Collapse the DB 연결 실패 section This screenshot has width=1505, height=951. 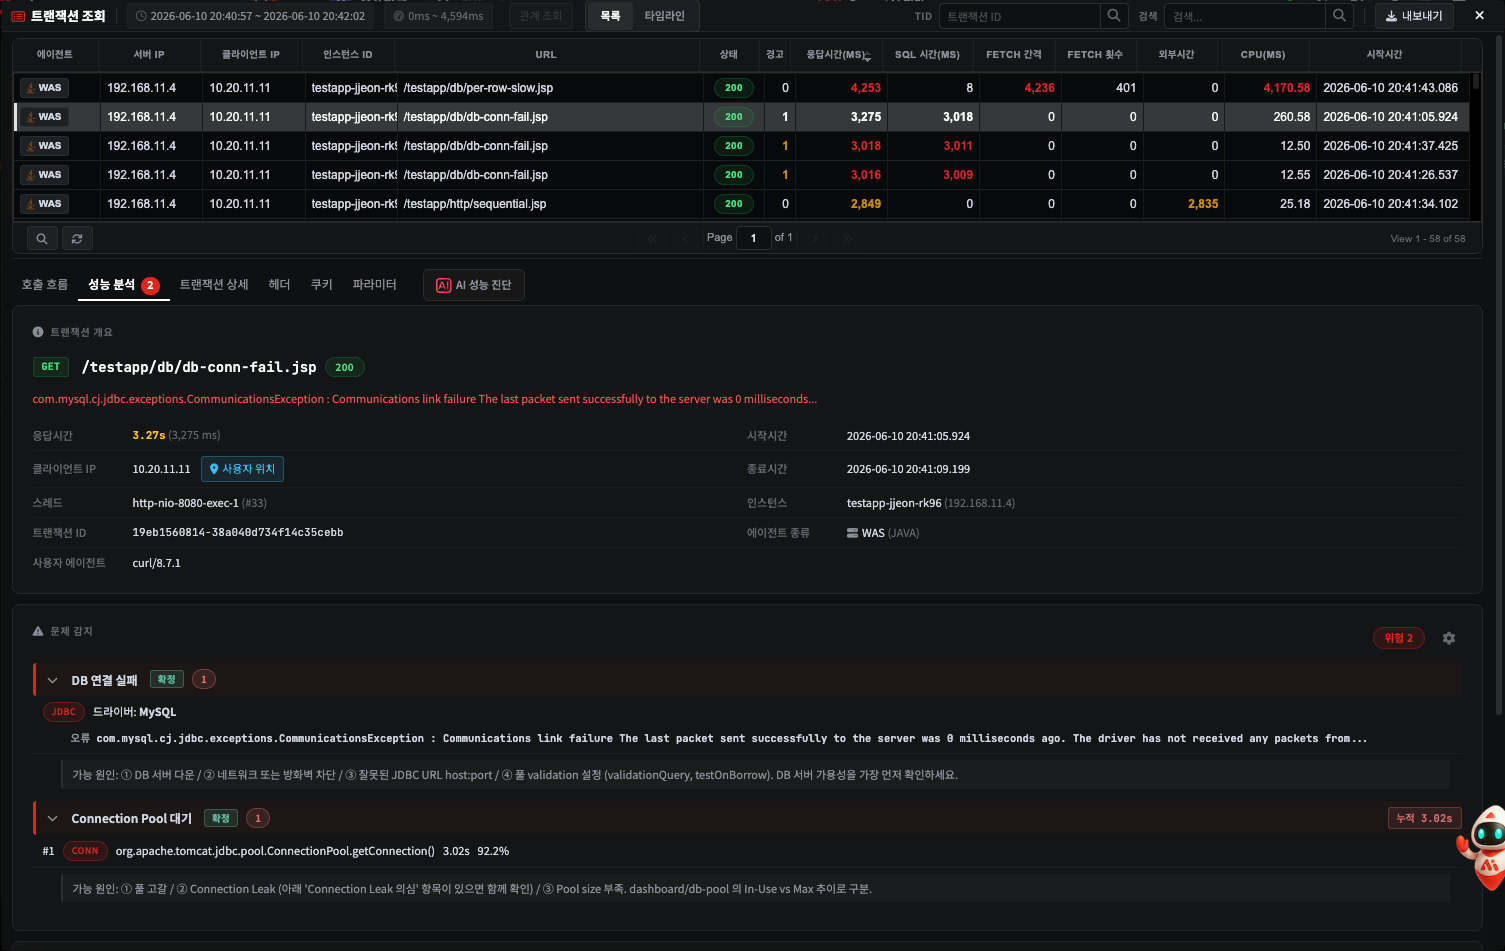(x=52, y=681)
